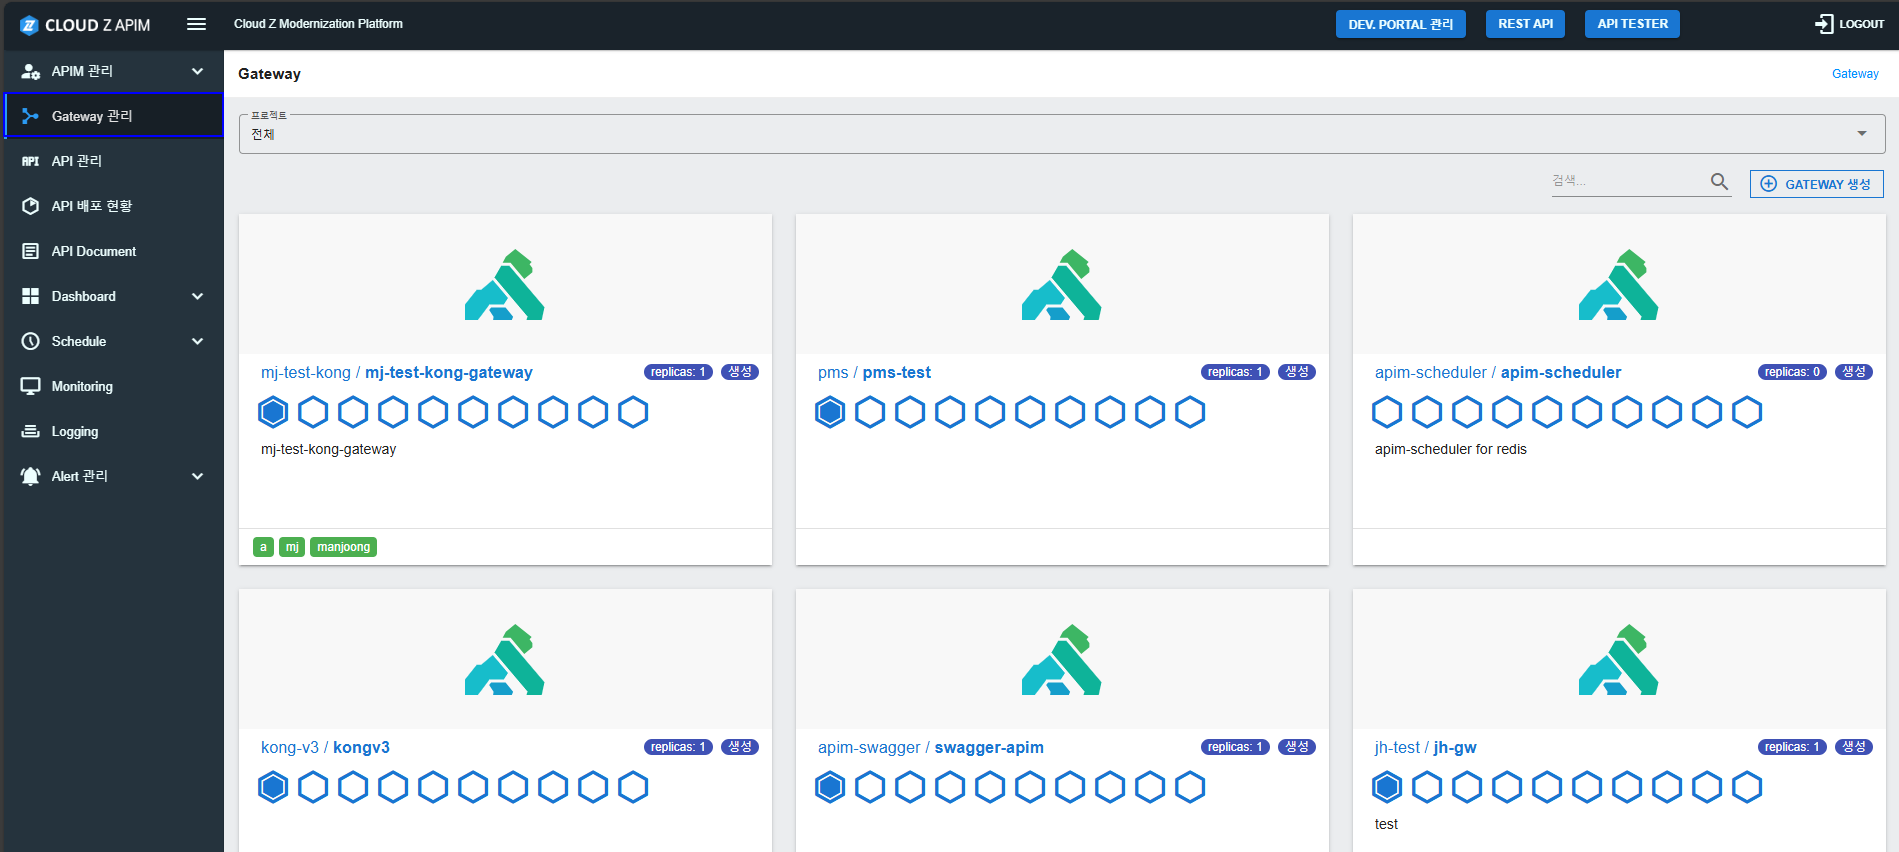Click filled first hexagon on kongv3 card
1899x852 pixels.
coord(273,787)
